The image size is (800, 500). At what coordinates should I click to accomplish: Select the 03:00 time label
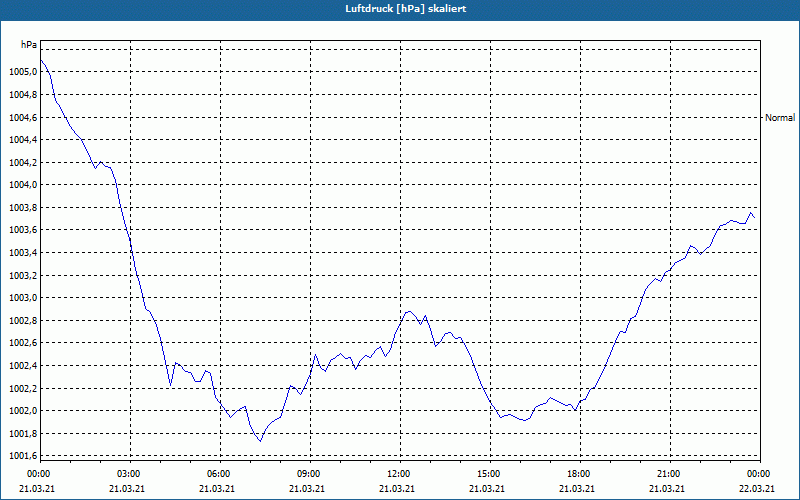click(x=130, y=474)
